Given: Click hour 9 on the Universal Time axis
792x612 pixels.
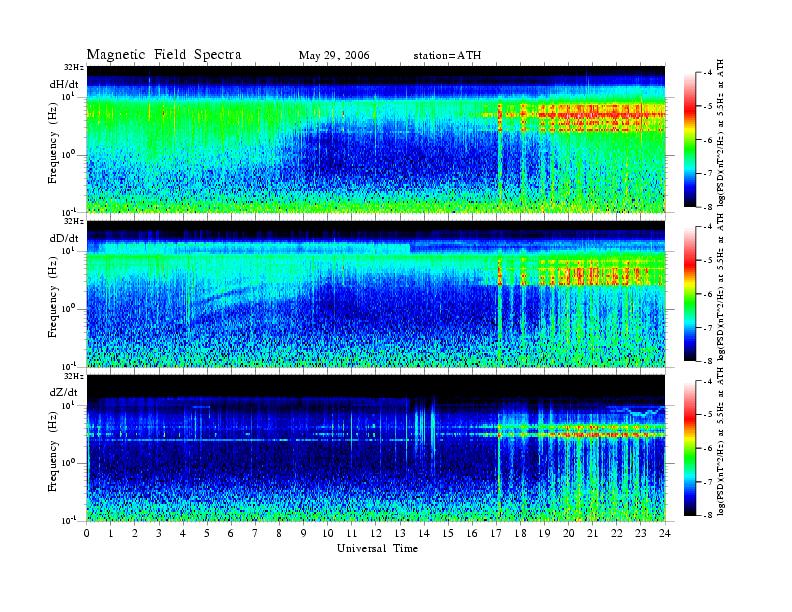Looking at the screenshot, I should pos(304,533).
